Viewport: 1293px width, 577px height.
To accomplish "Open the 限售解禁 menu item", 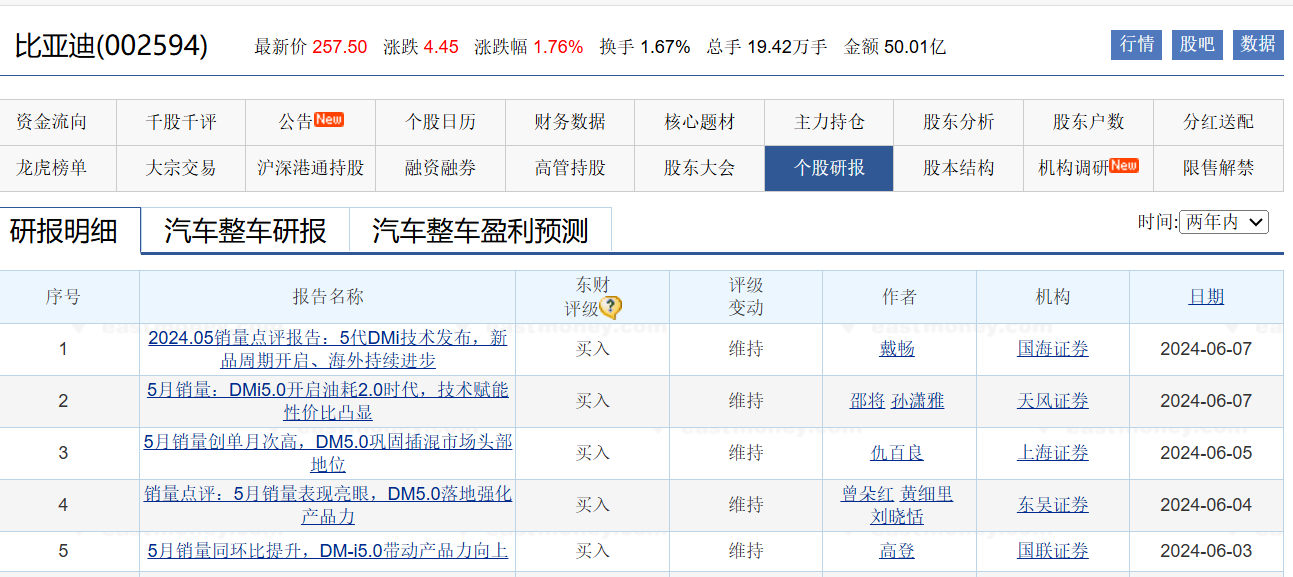I will click(1218, 168).
